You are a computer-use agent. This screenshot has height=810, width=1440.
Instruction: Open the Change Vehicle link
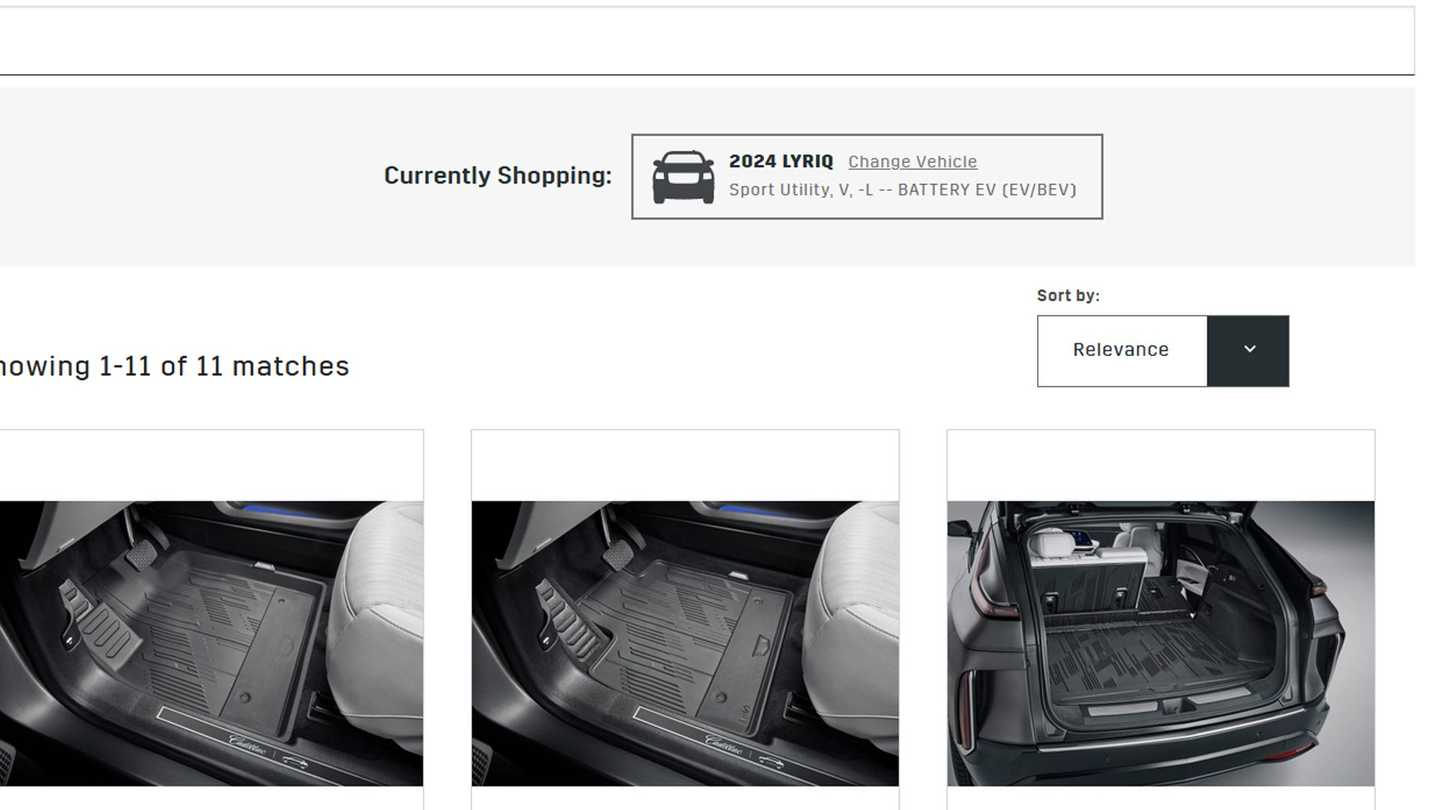click(911, 161)
